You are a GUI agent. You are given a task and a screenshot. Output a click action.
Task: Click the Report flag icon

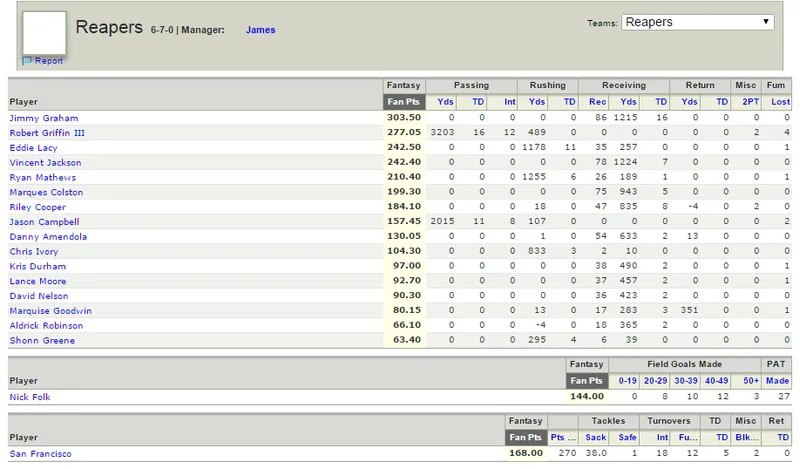27,61
